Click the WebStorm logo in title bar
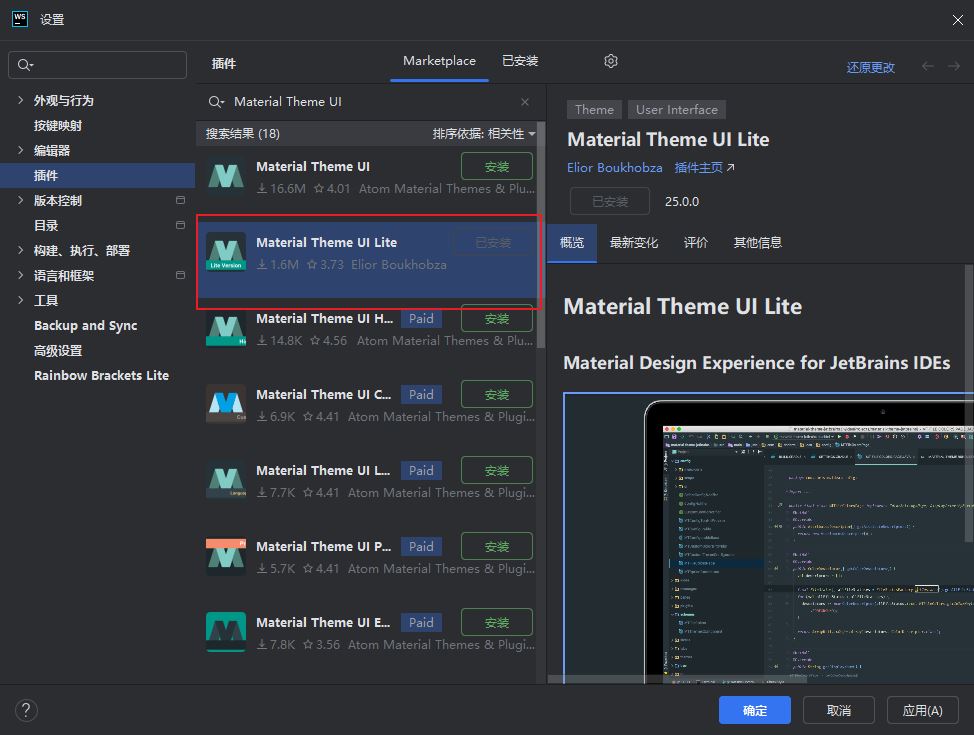Image resolution: width=974 pixels, height=735 pixels. (x=20, y=19)
